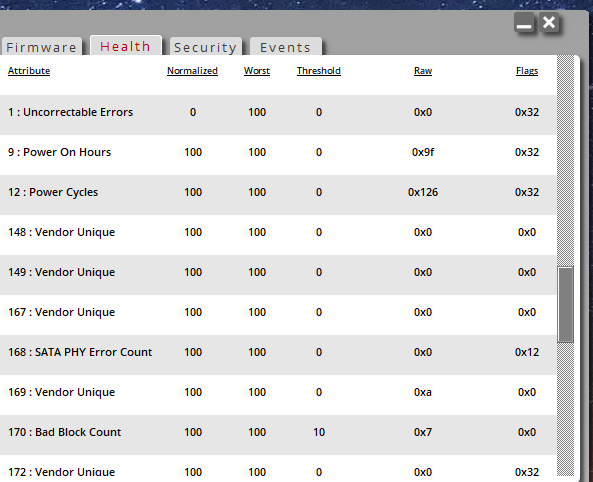Screen dimensions: 593x482
Task: Close the window with the X button
Action: 549,23
